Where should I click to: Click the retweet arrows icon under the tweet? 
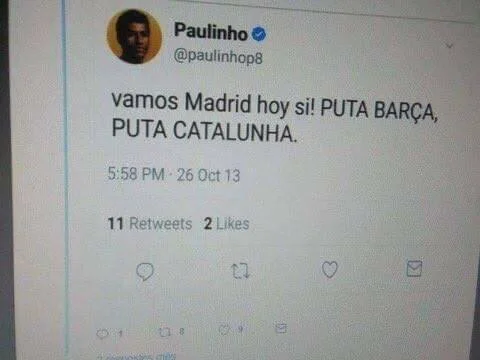[240, 271]
